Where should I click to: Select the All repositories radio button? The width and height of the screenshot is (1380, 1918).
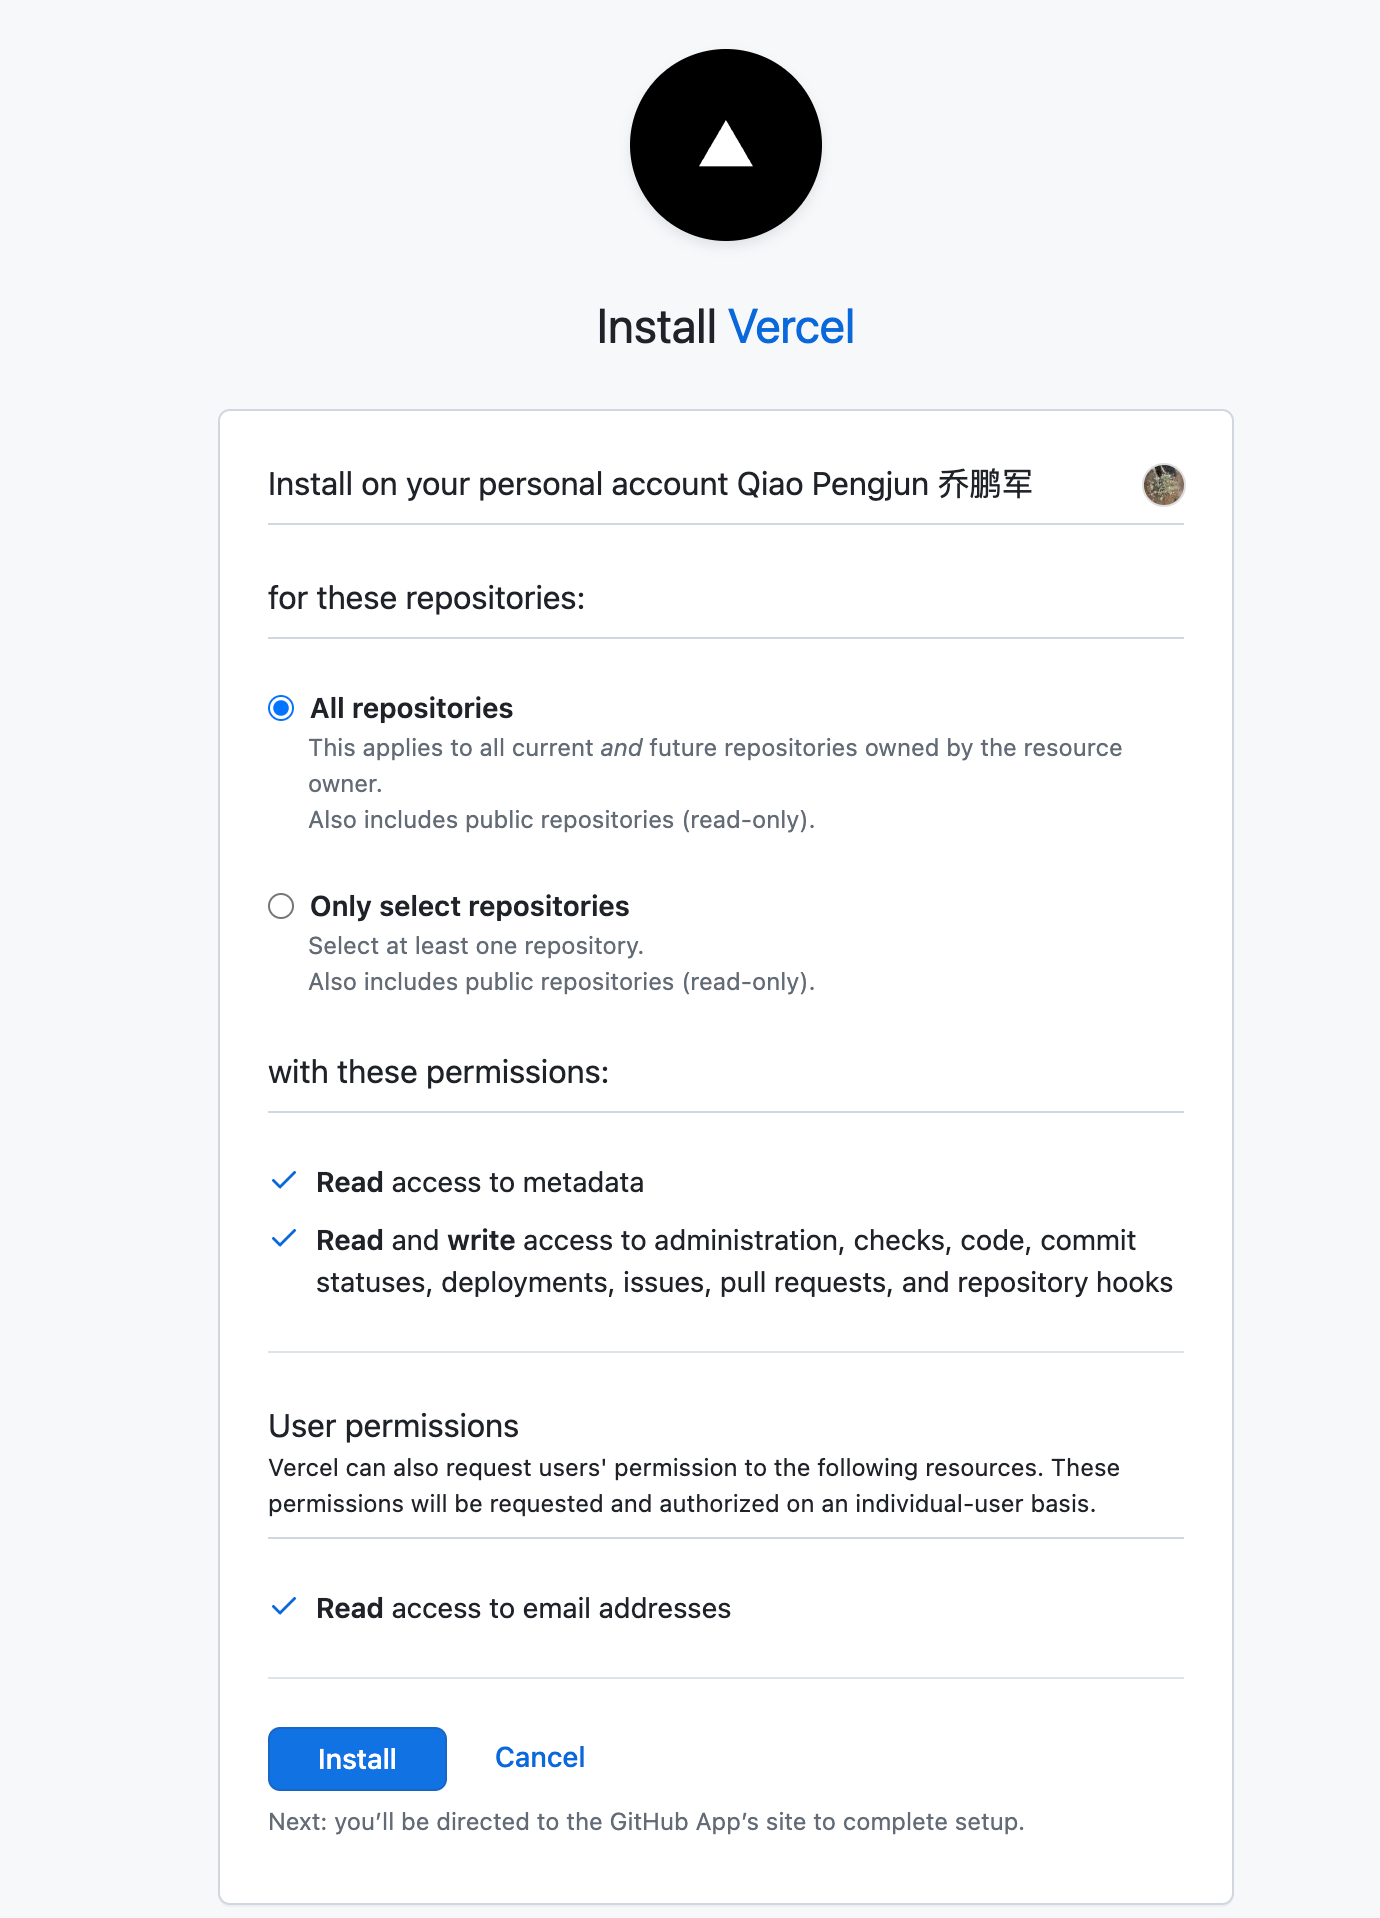click(281, 708)
